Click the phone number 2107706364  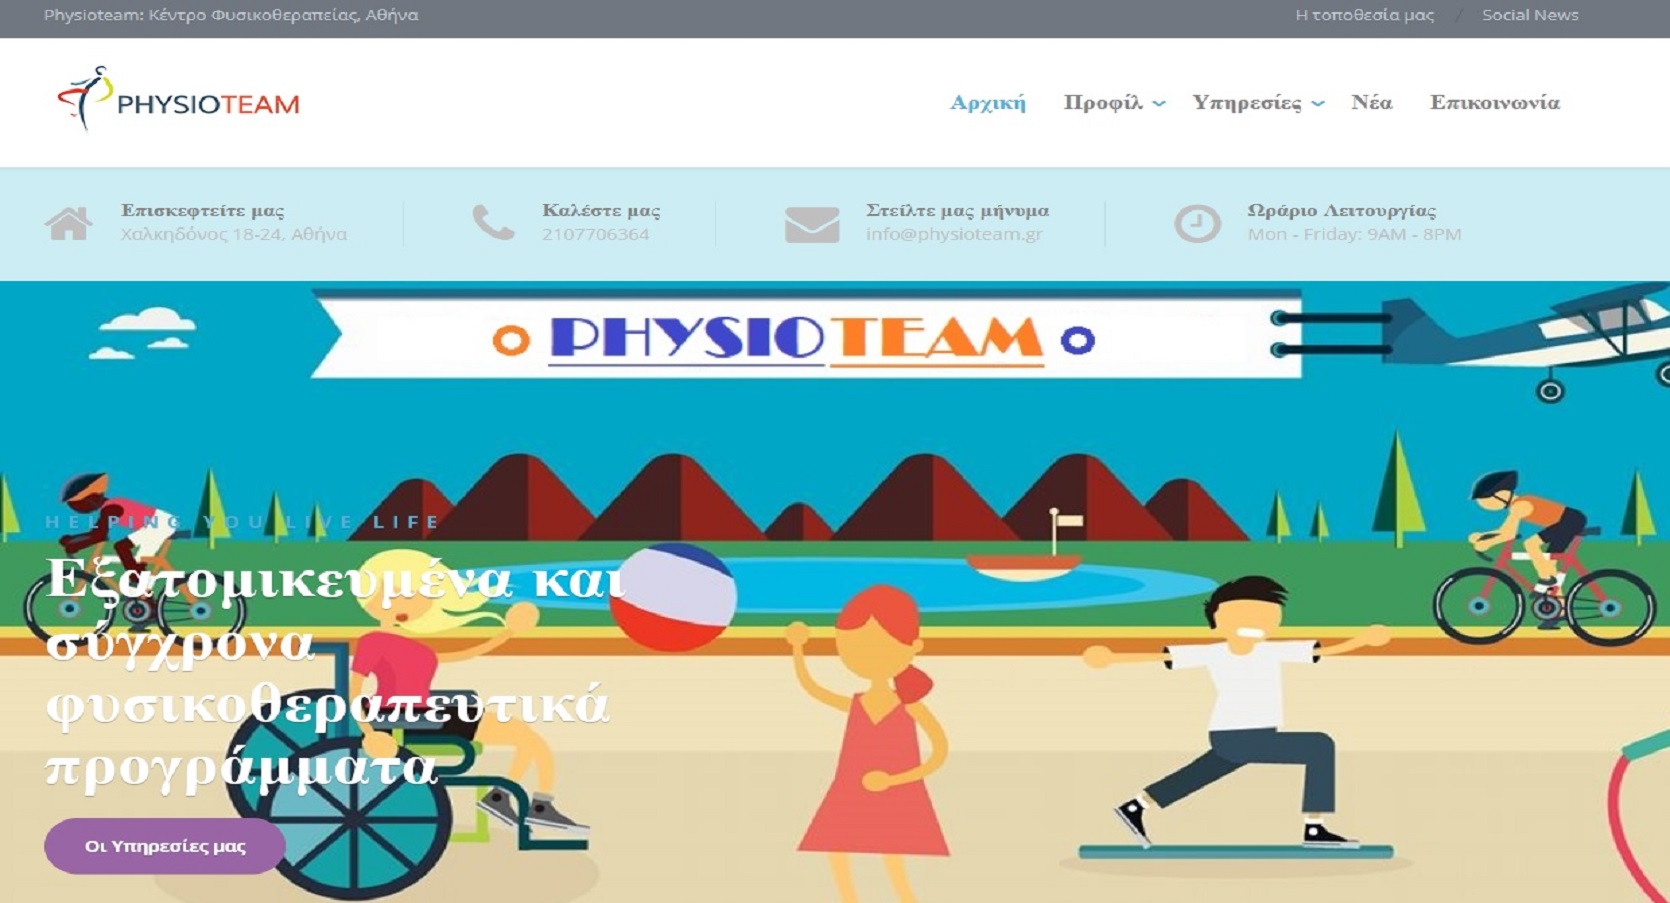coord(595,234)
